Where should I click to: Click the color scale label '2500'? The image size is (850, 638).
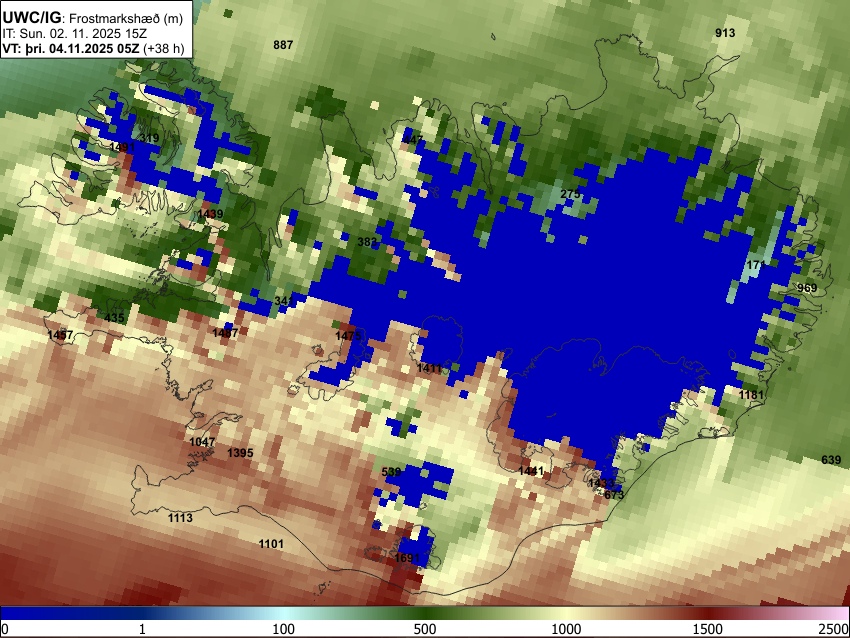835,629
